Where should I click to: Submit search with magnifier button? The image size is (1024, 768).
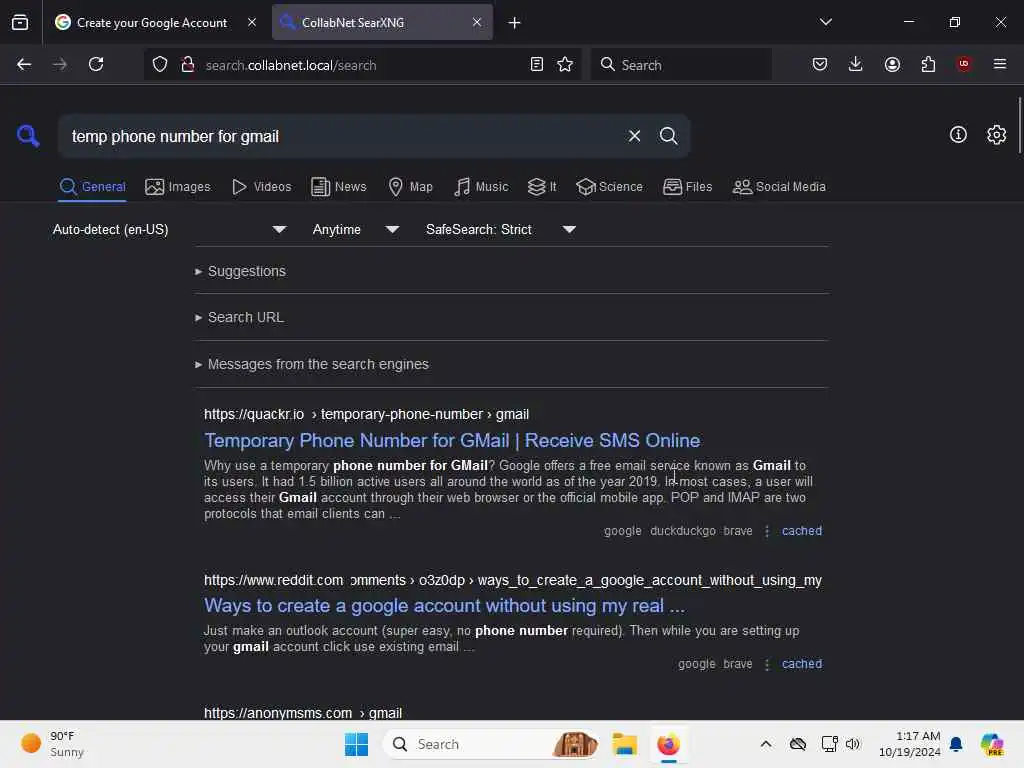pyautogui.click(x=668, y=136)
